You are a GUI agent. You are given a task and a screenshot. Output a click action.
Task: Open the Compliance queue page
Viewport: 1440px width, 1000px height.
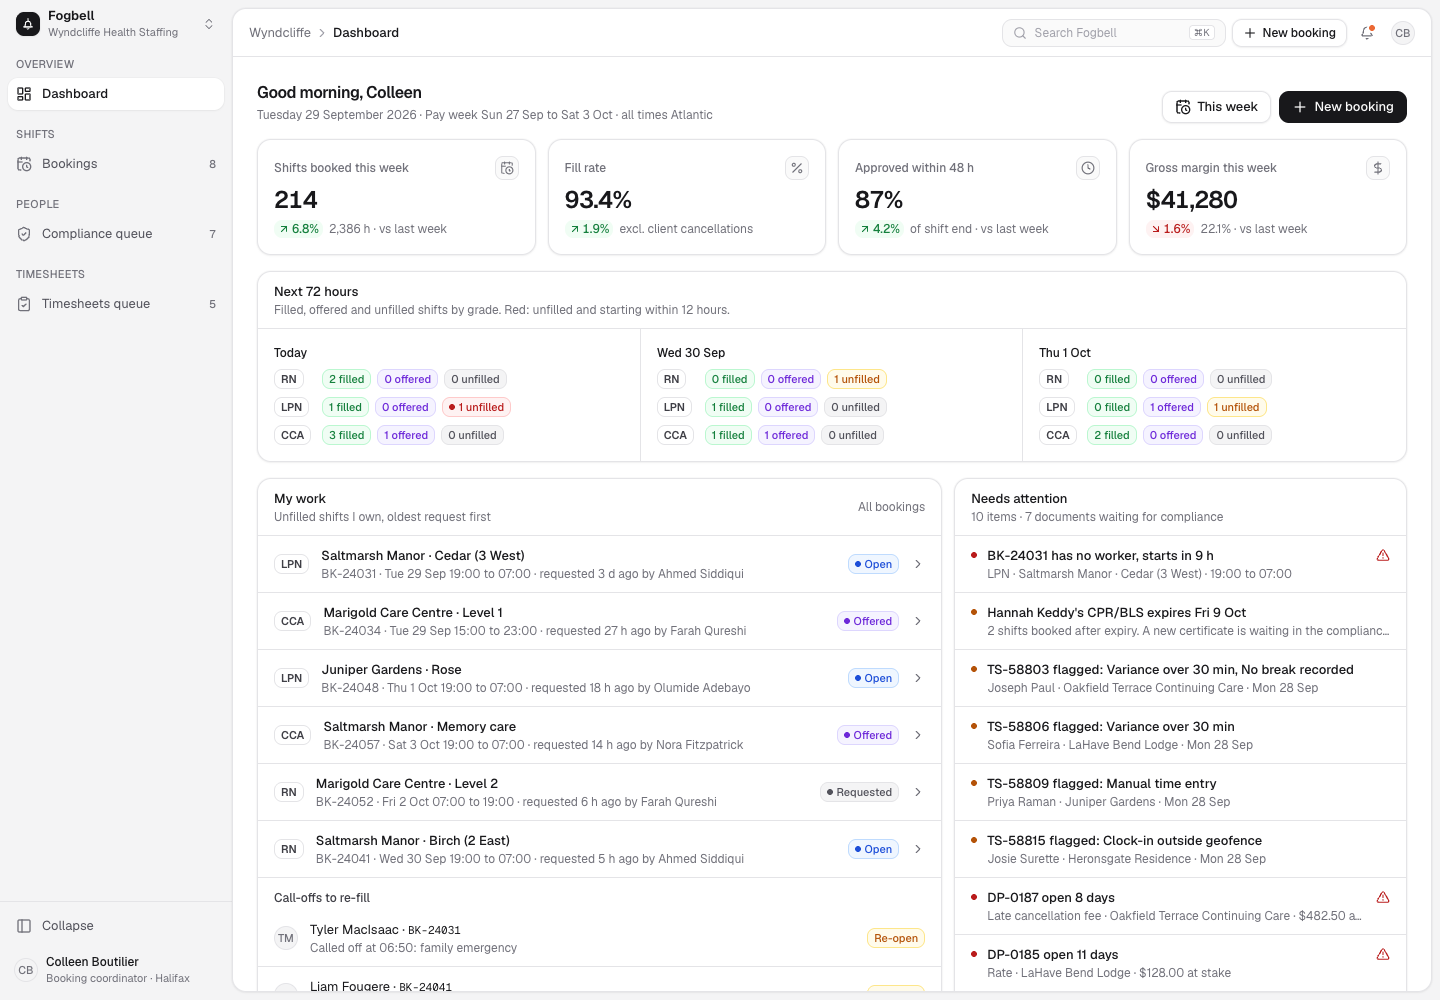116,234
